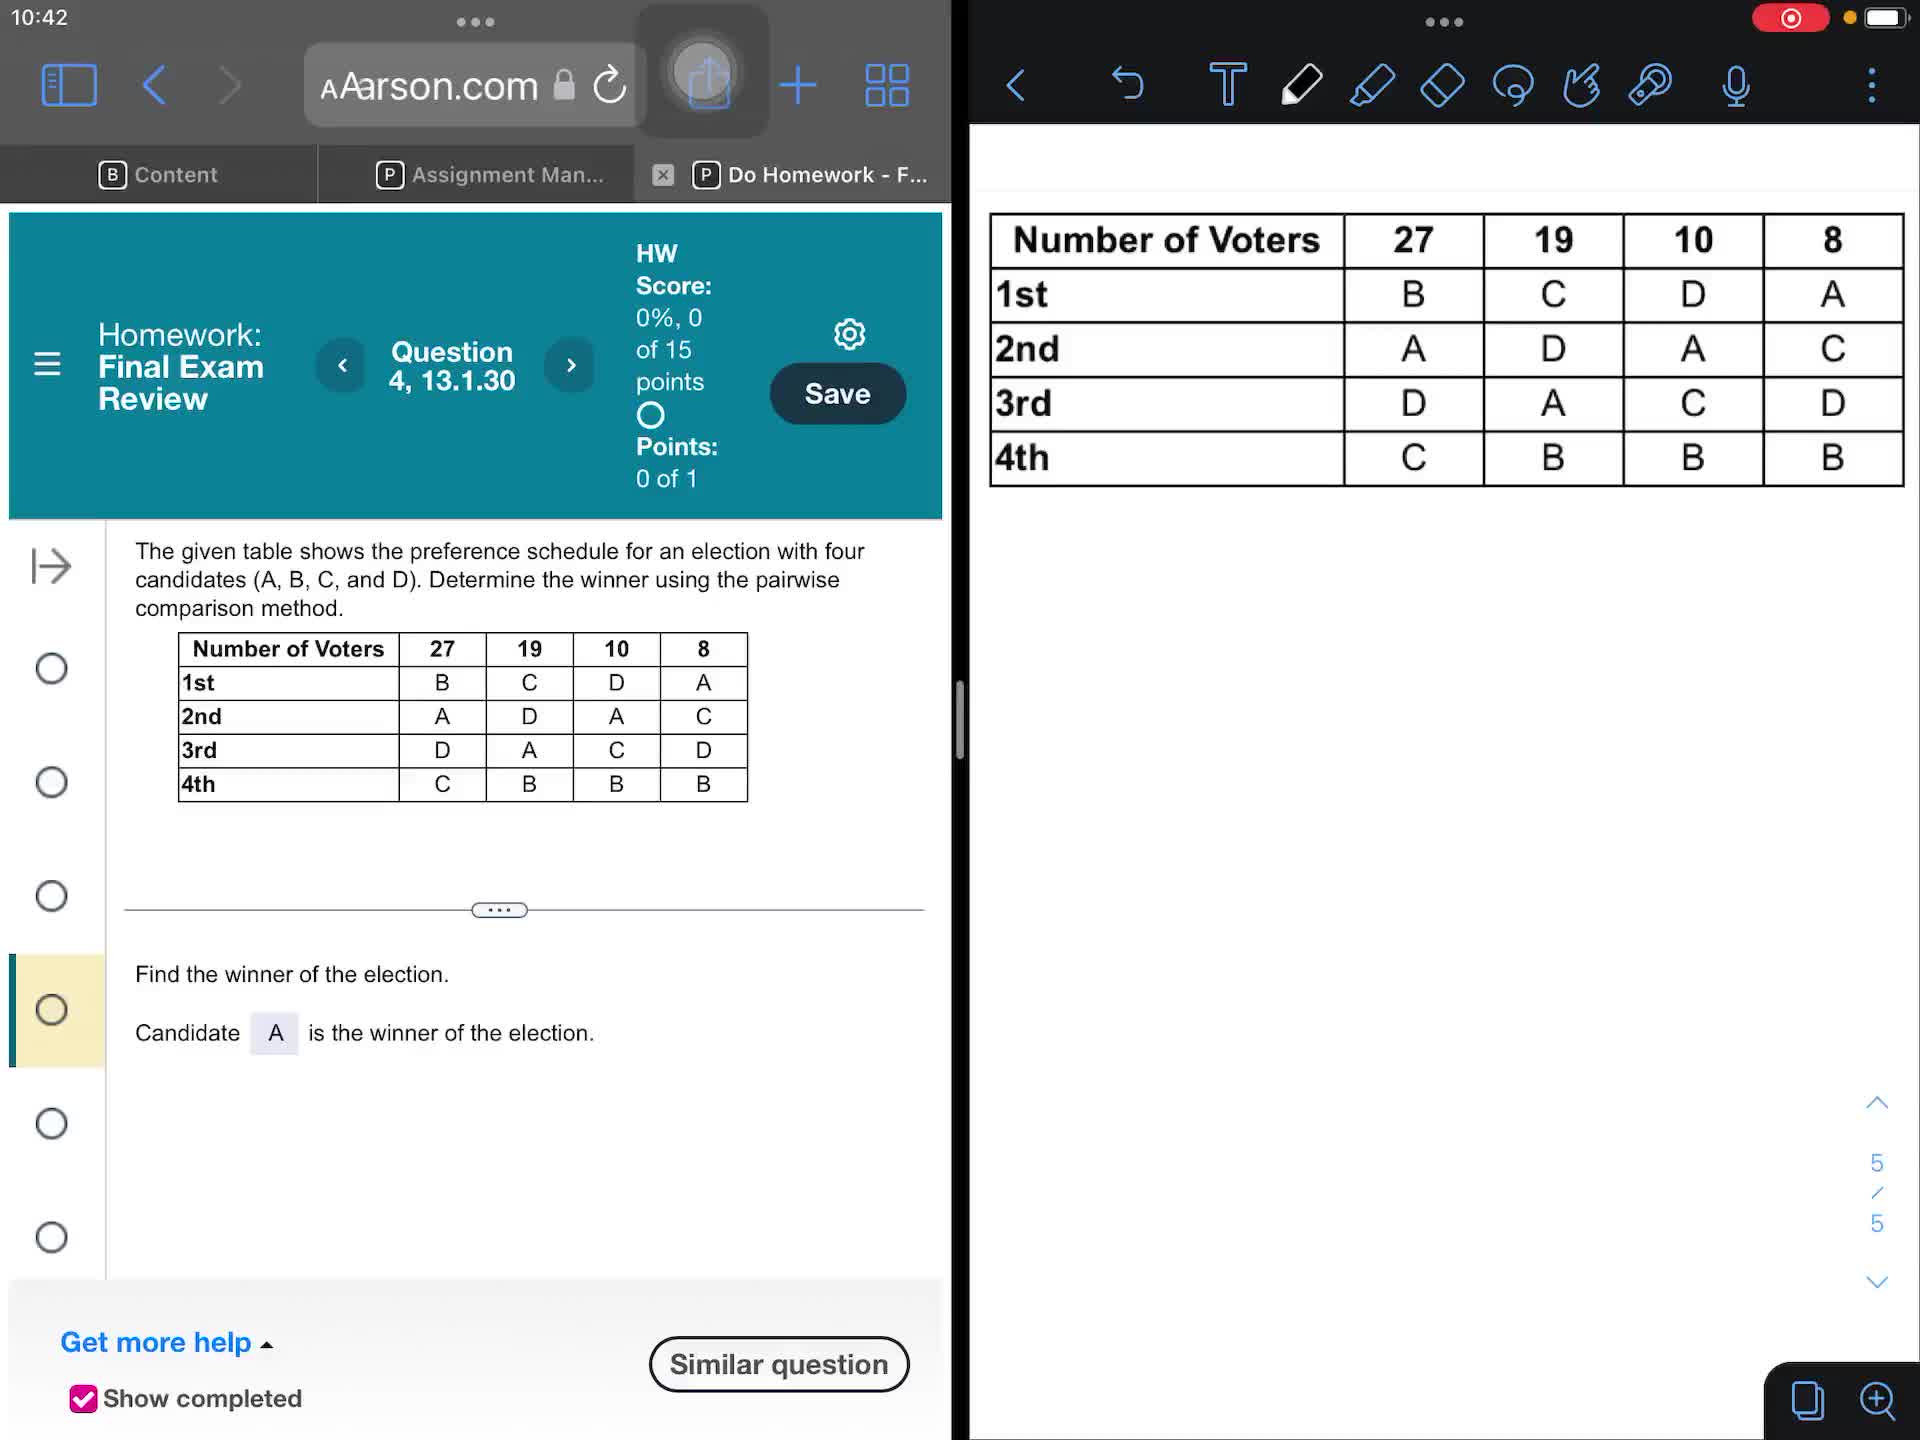Open the Safari sidebar panel icon

click(69, 85)
